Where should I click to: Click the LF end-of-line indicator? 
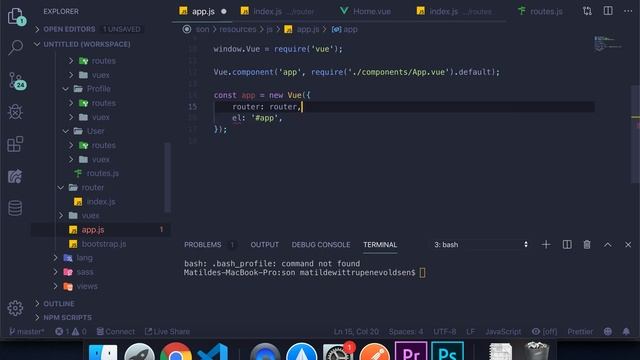tap(471, 331)
